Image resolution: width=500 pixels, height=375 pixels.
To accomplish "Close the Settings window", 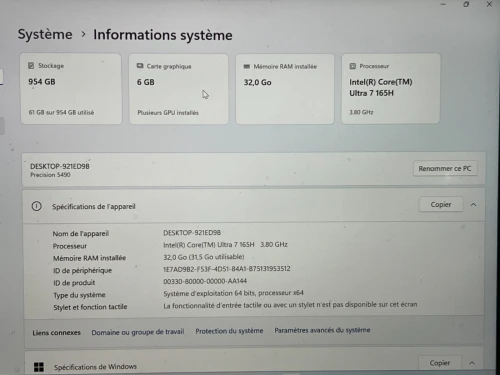I will coord(489,4).
